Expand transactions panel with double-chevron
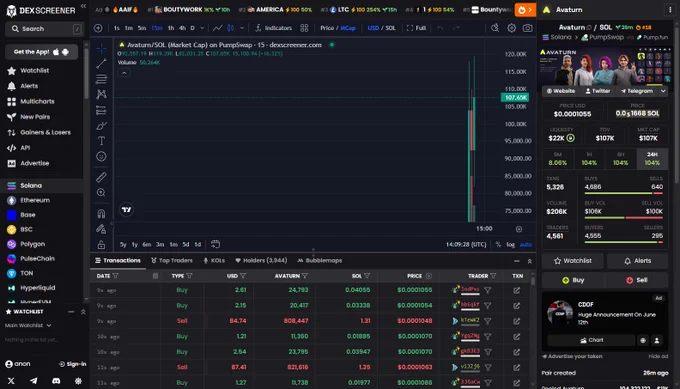This screenshot has height=389, width=680. click(x=530, y=261)
